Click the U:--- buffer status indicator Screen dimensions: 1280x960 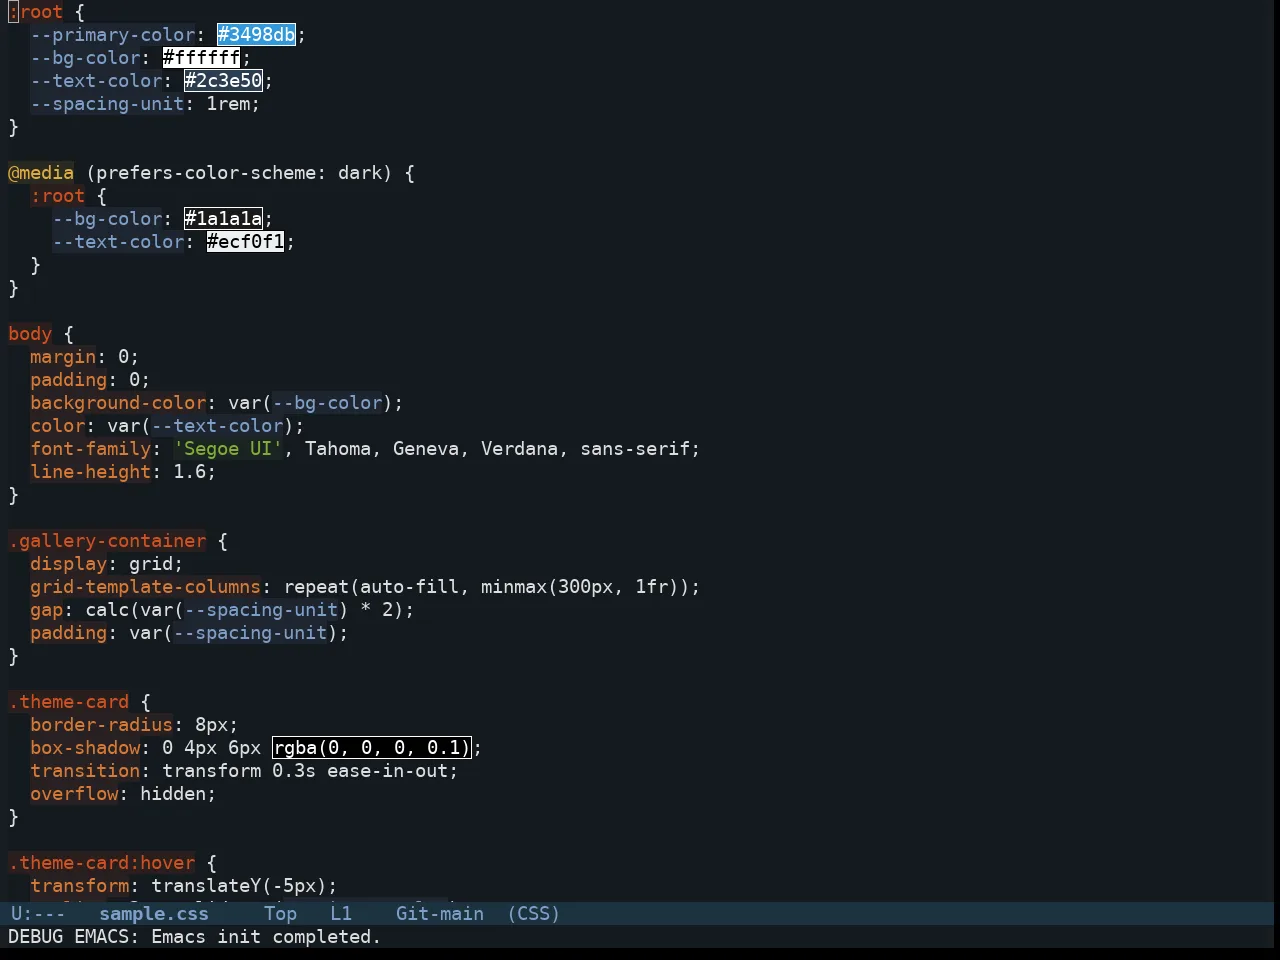point(37,914)
